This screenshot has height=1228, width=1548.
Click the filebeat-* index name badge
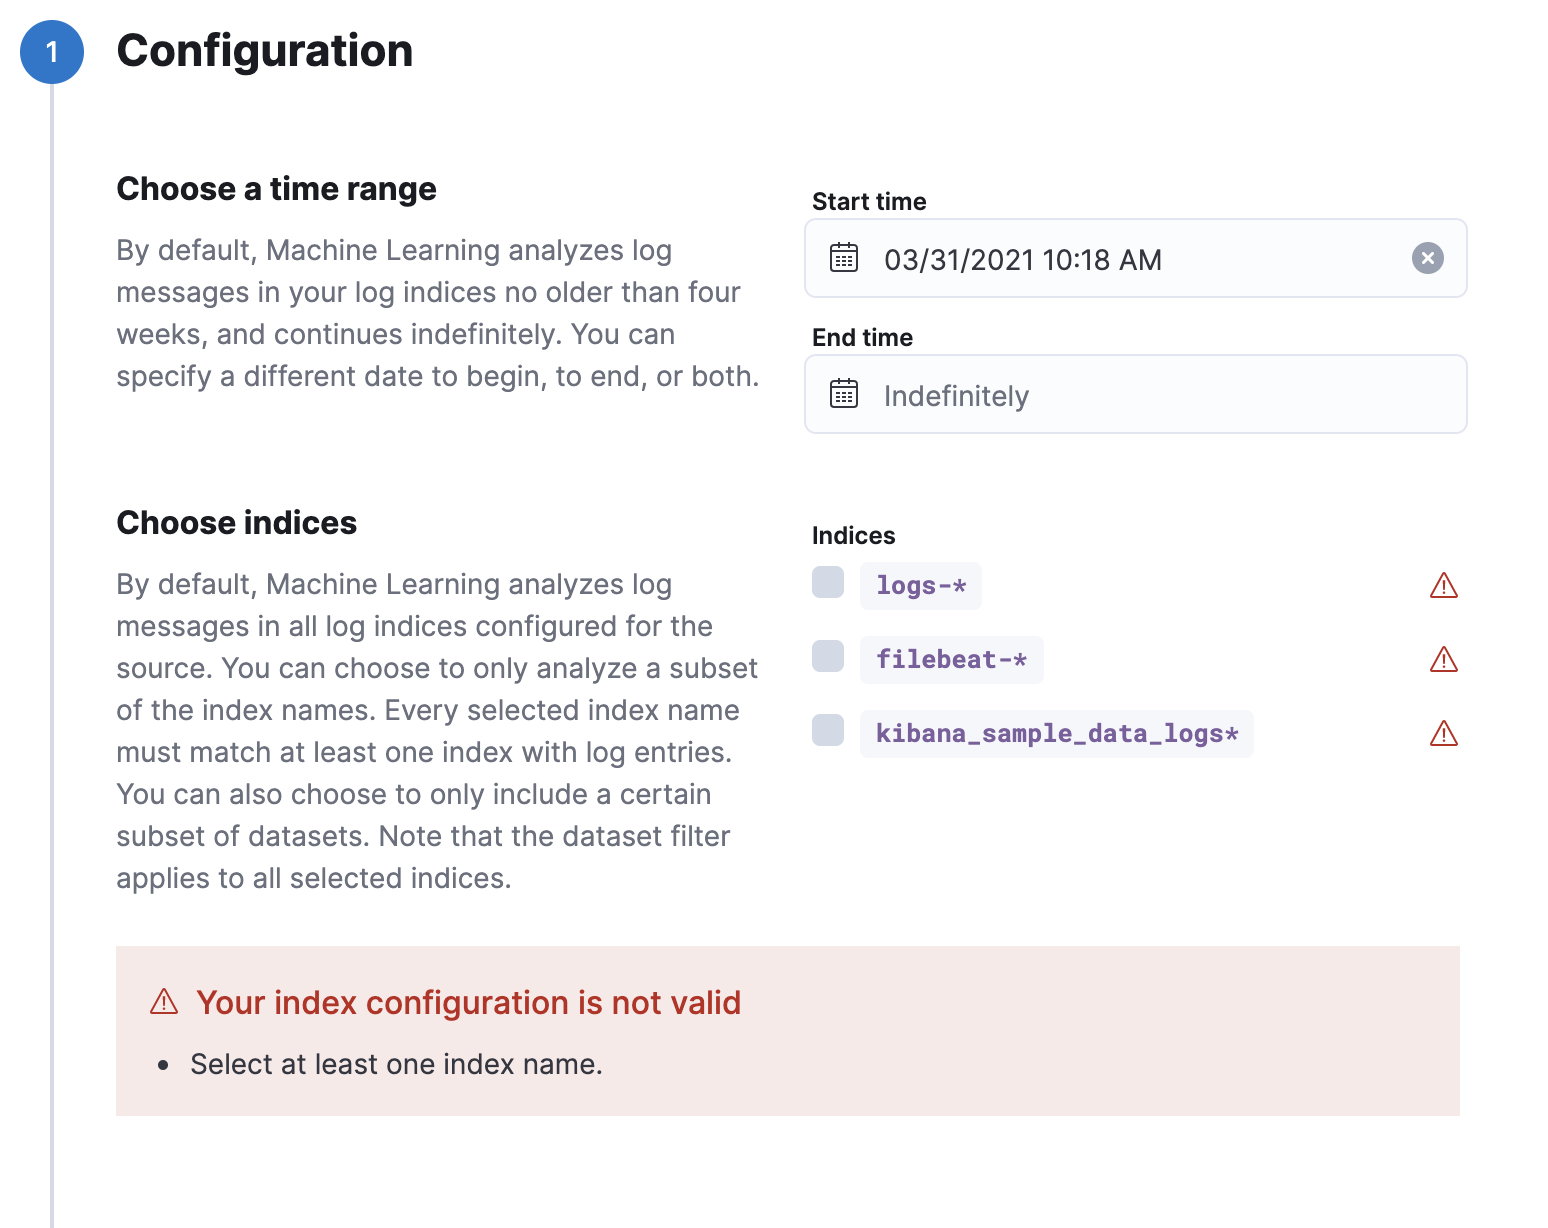pos(951,660)
